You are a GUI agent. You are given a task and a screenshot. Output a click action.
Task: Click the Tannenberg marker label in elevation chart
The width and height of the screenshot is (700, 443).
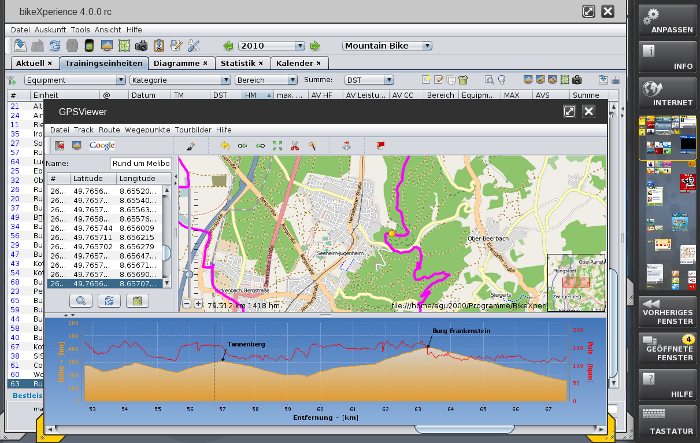tap(246, 344)
